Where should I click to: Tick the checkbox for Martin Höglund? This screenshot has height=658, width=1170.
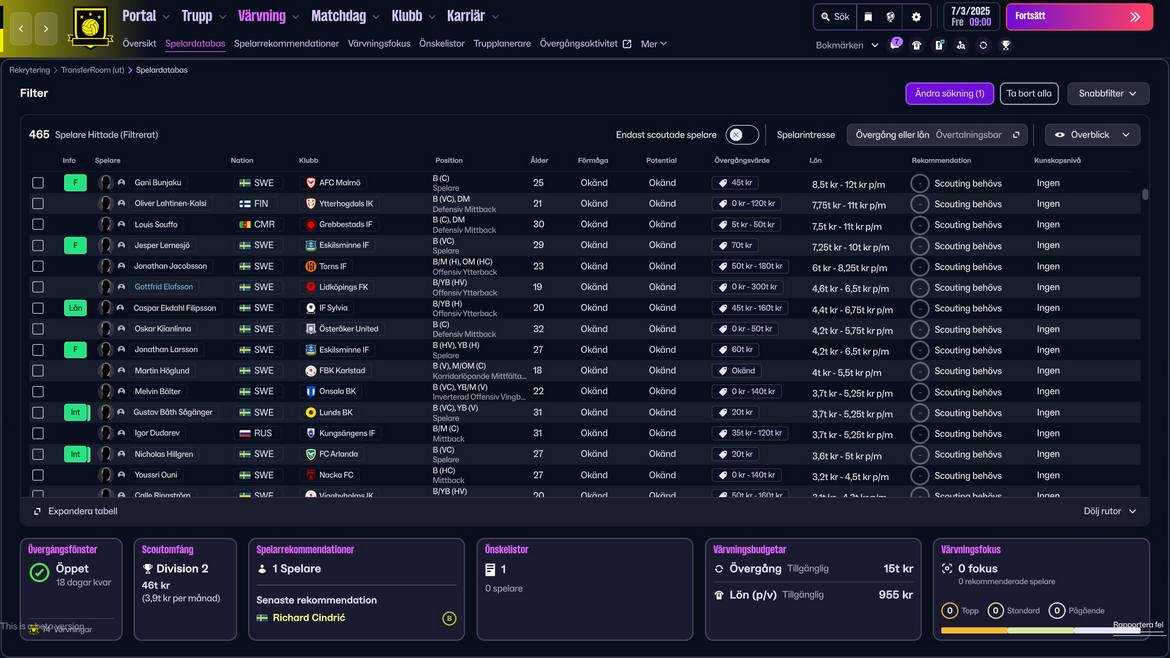tap(38, 371)
